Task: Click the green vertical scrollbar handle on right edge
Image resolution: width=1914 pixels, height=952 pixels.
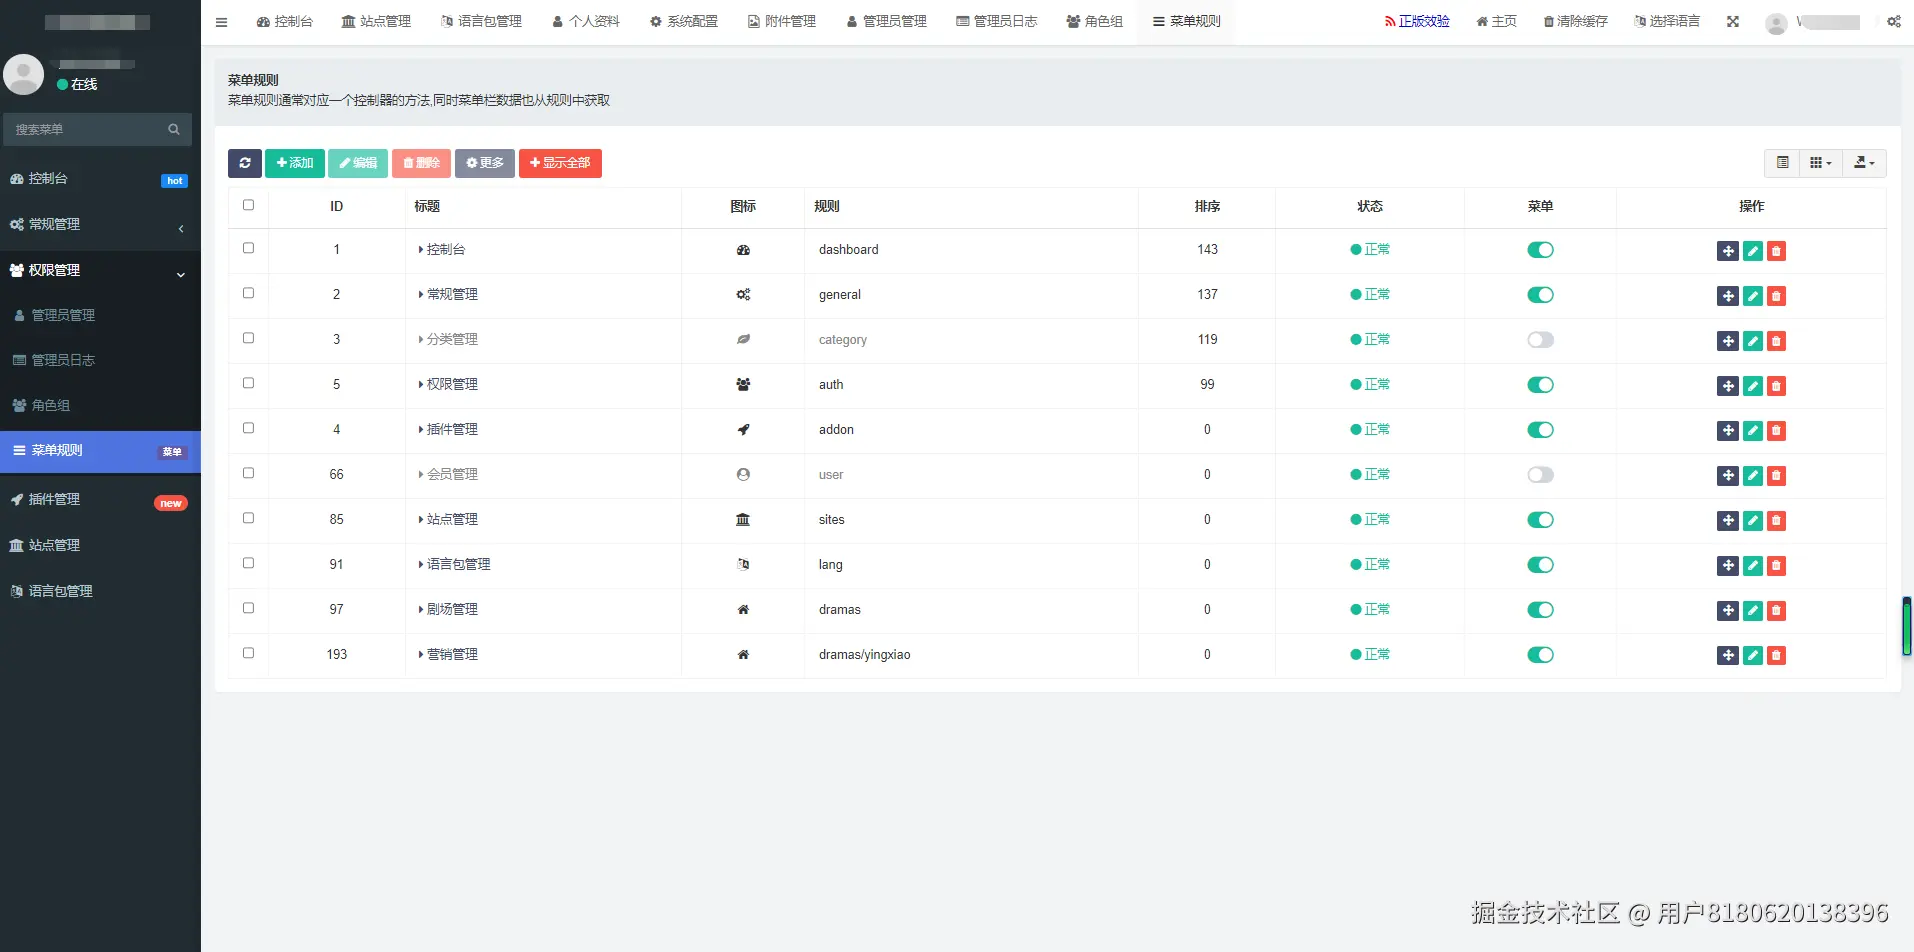Action: (x=1907, y=626)
